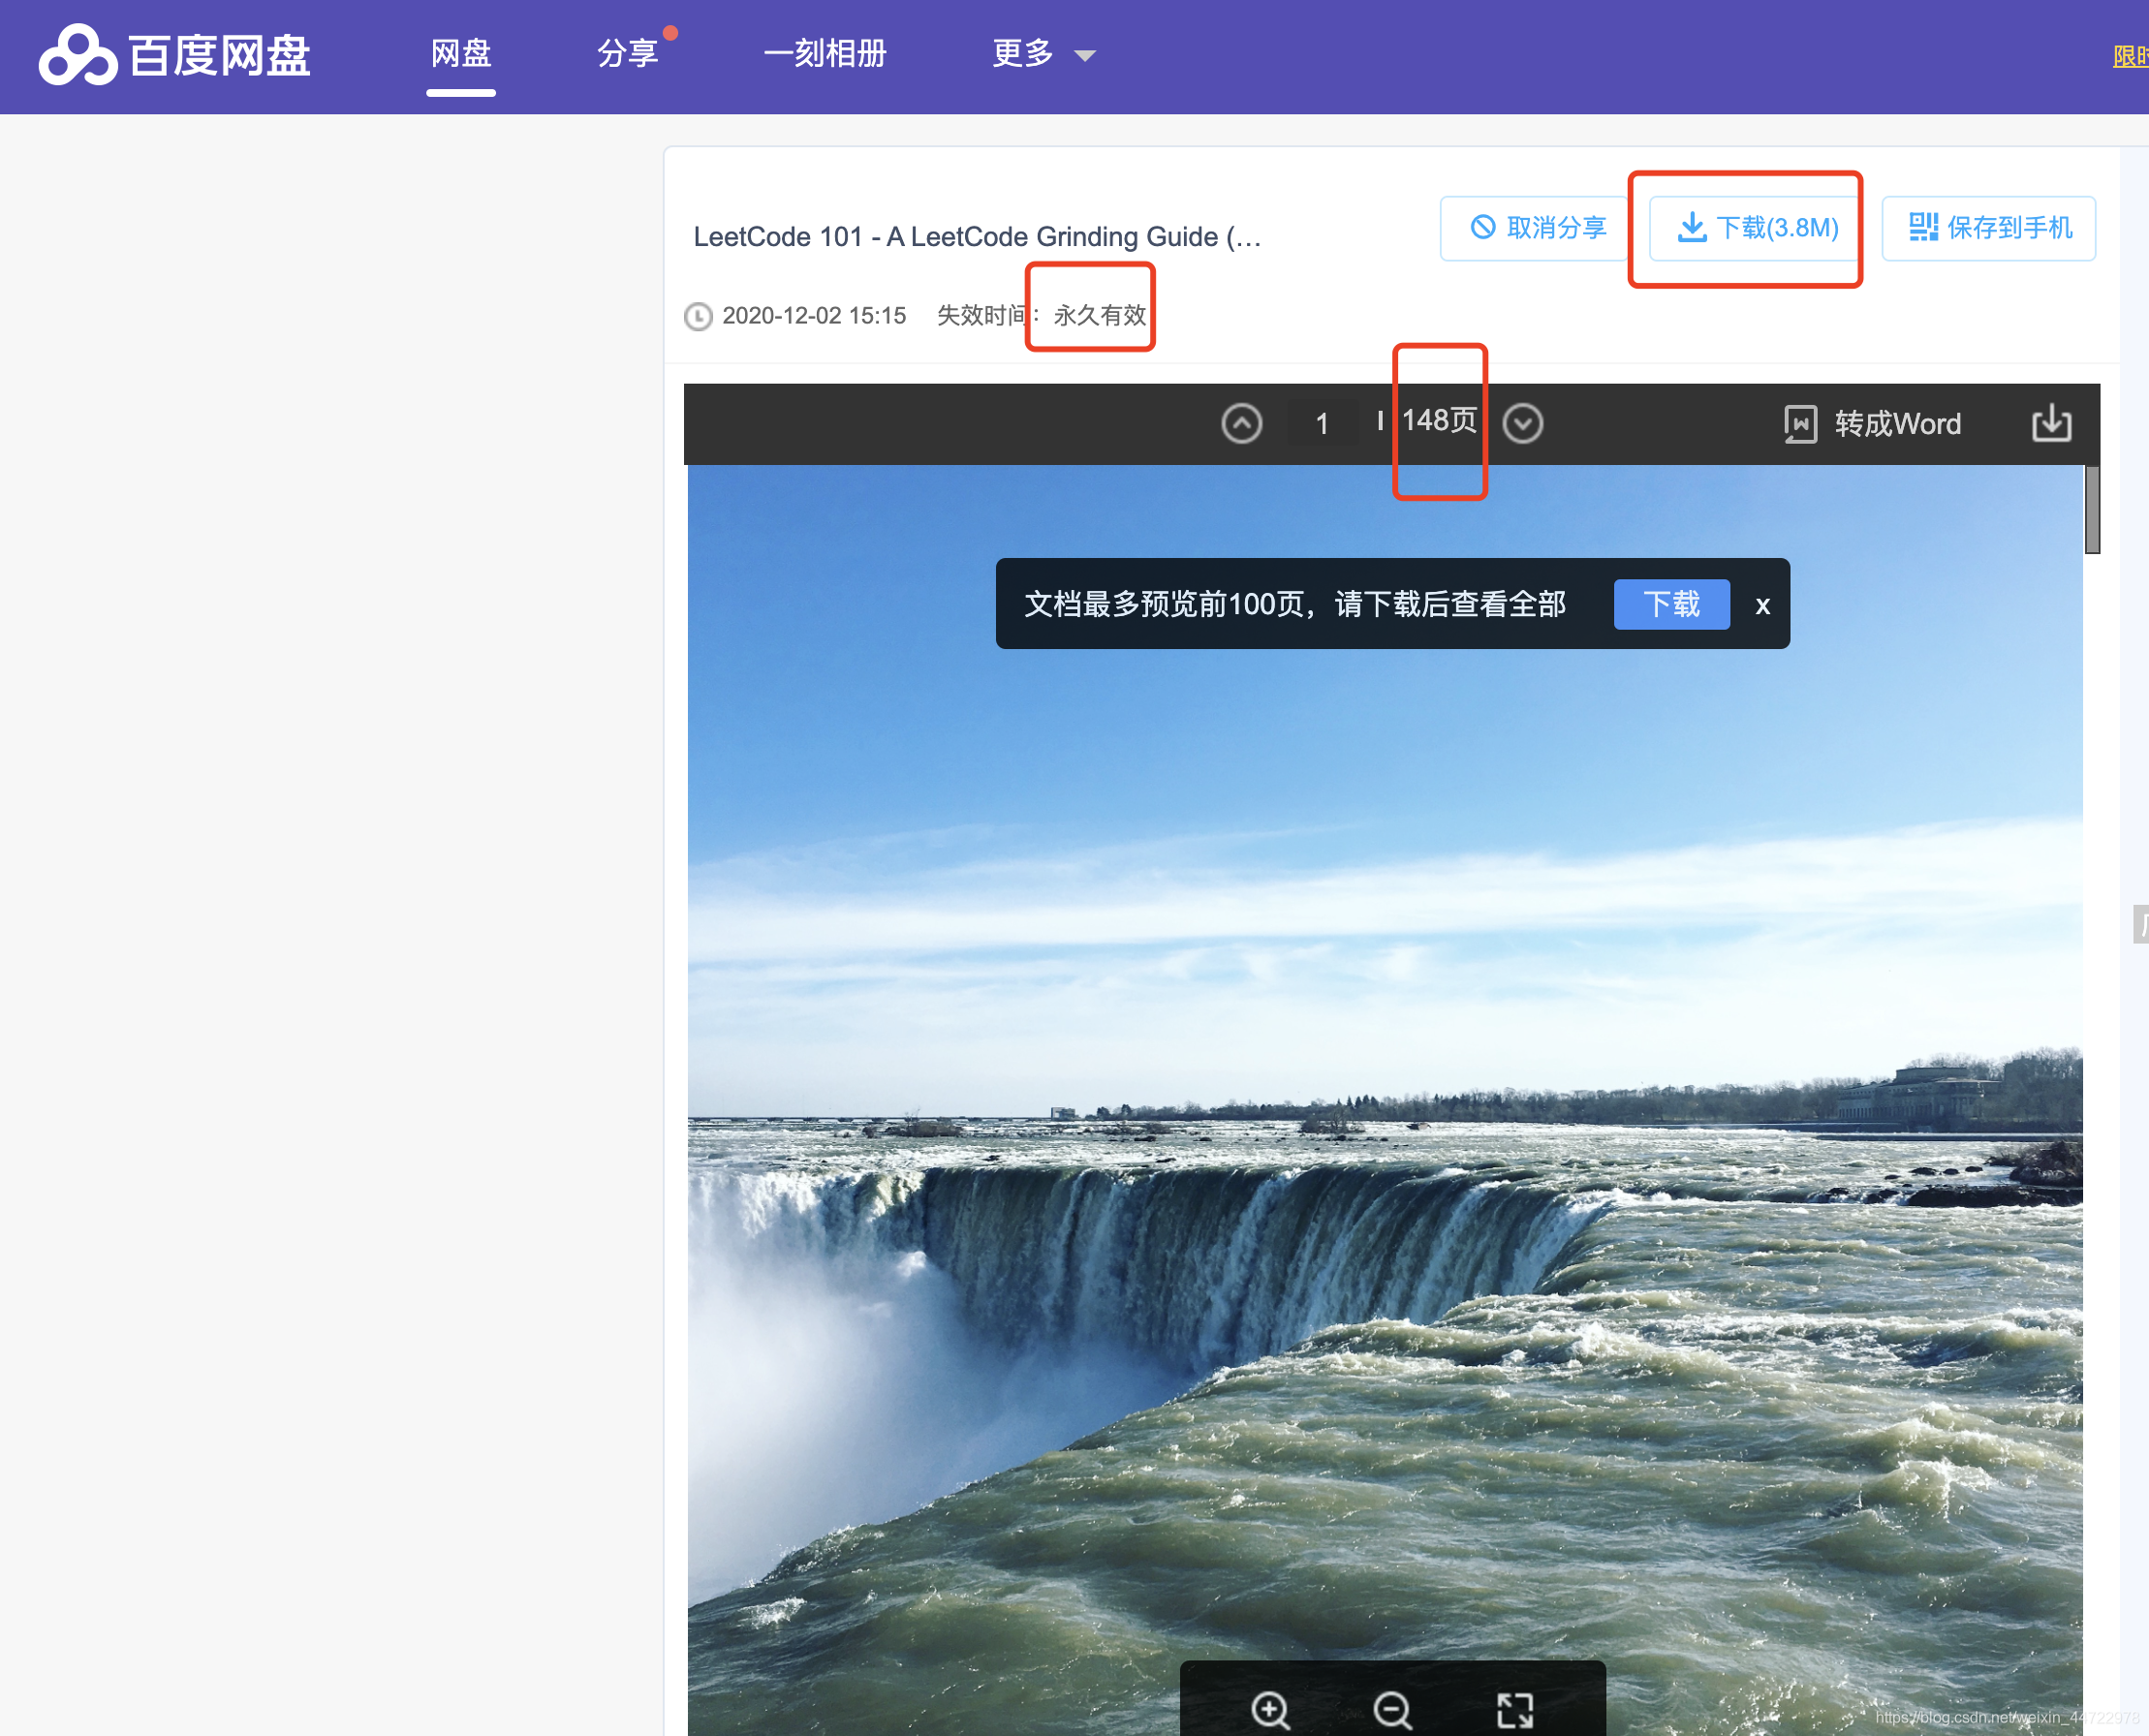2149x1736 pixels.
Task: Go to previous page with up arrow
Action: pyautogui.click(x=1241, y=423)
